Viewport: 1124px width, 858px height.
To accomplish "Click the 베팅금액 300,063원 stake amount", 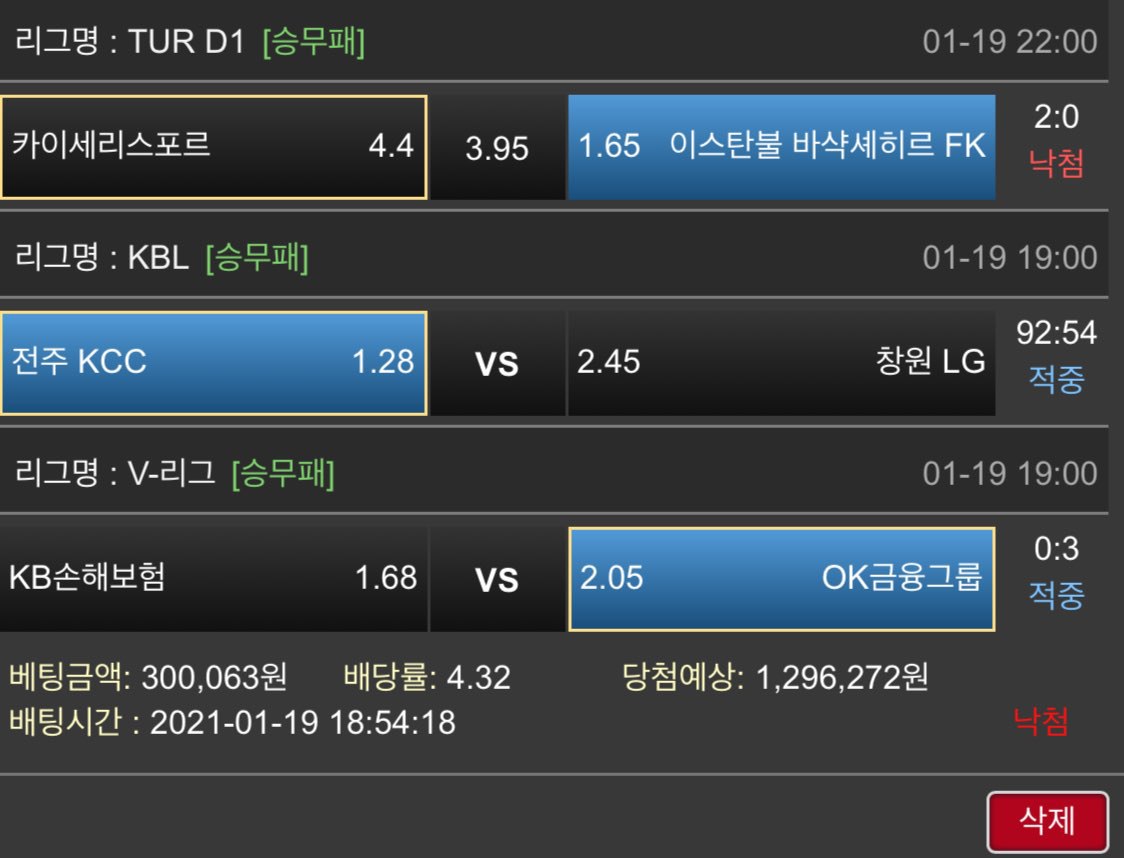I will (x=148, y=678).
